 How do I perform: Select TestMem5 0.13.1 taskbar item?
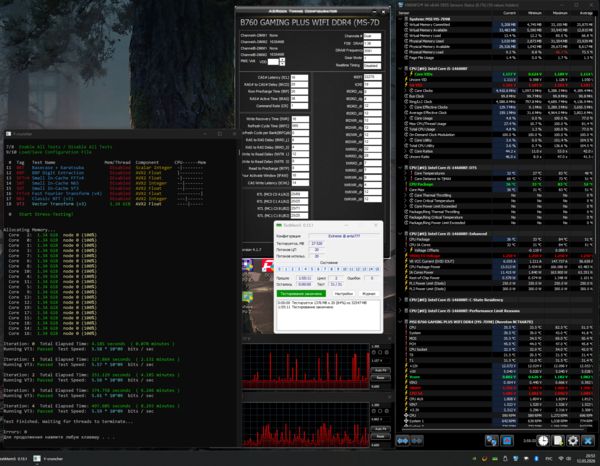click(x=14, y=458)
